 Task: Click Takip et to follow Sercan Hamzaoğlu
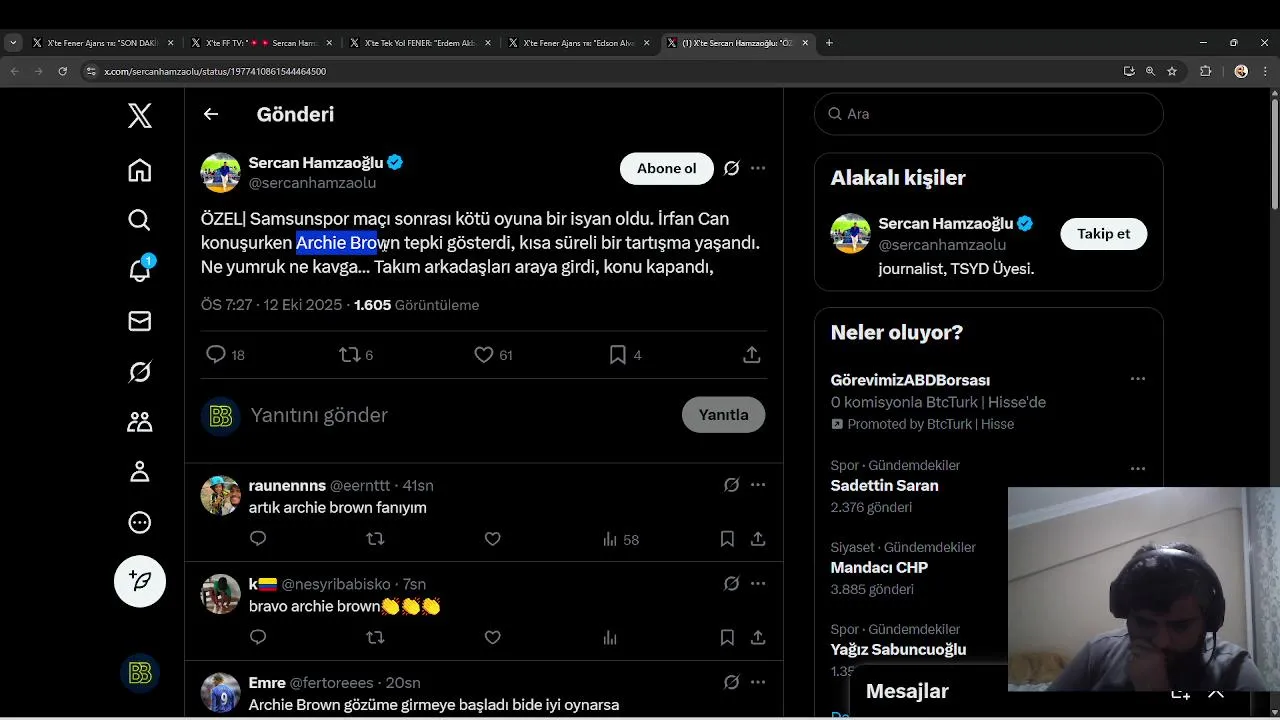coord(1103,233)
